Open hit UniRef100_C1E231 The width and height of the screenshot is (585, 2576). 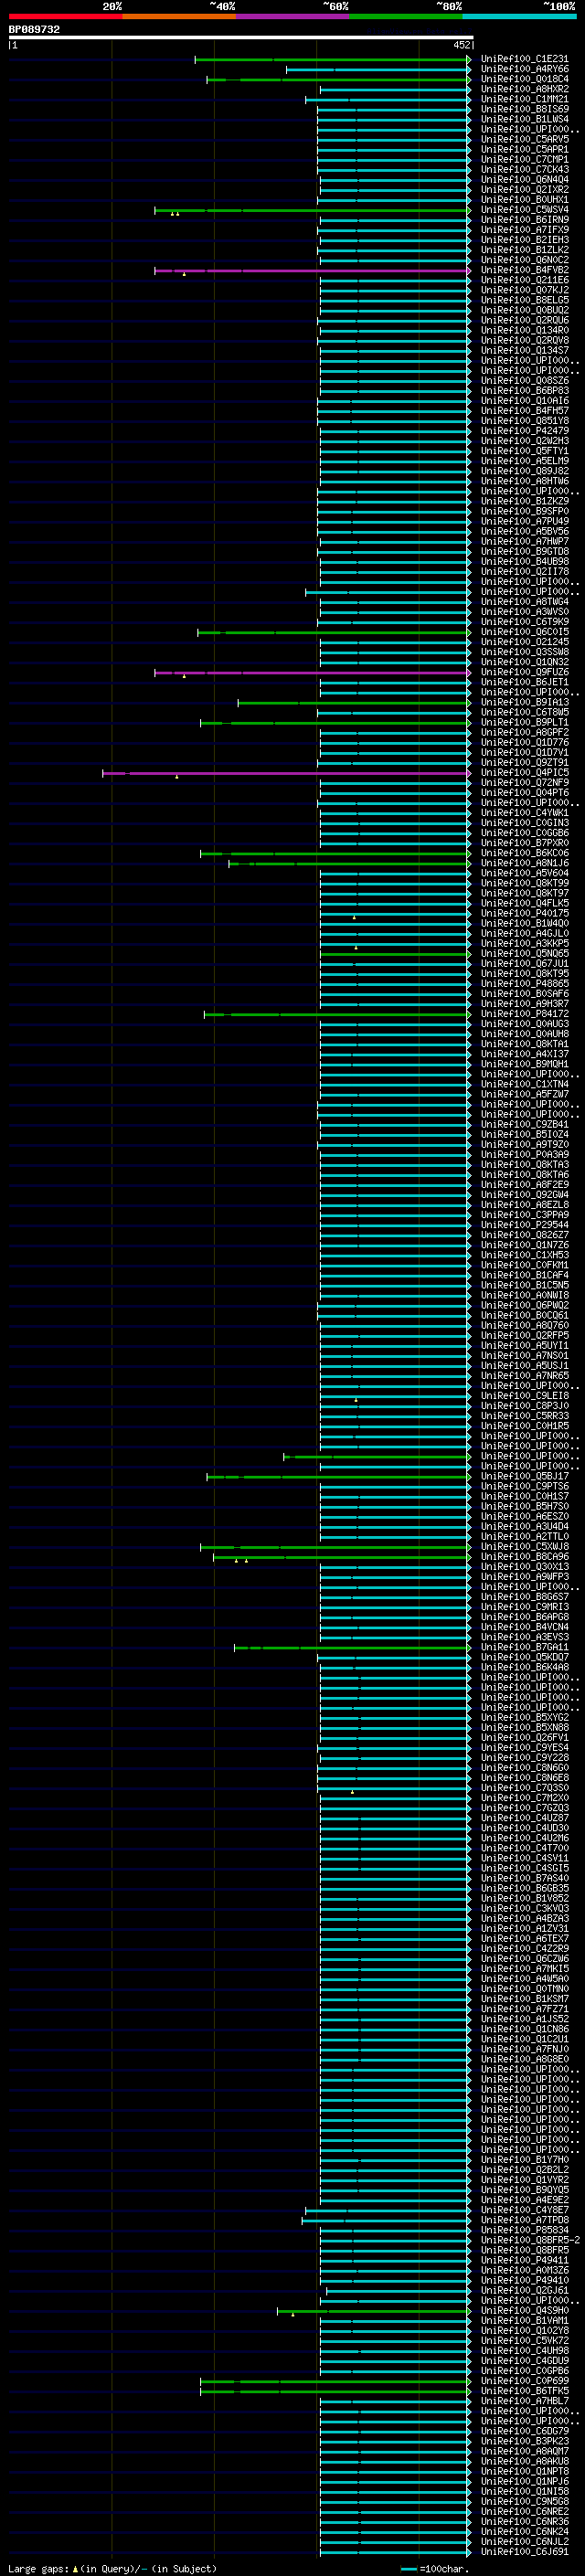(x=524, y=59)
